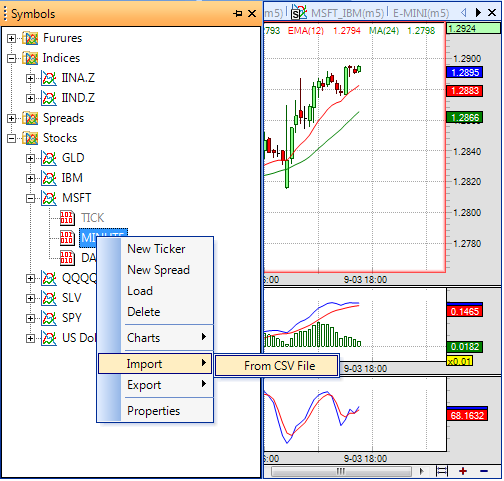Collapse the MSFT ticker node
Screen dimensions: 504x481
click(30, 198)
